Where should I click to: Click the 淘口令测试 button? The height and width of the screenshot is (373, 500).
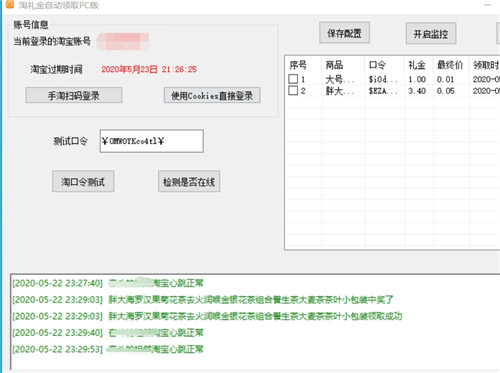(x=83, y=181)
